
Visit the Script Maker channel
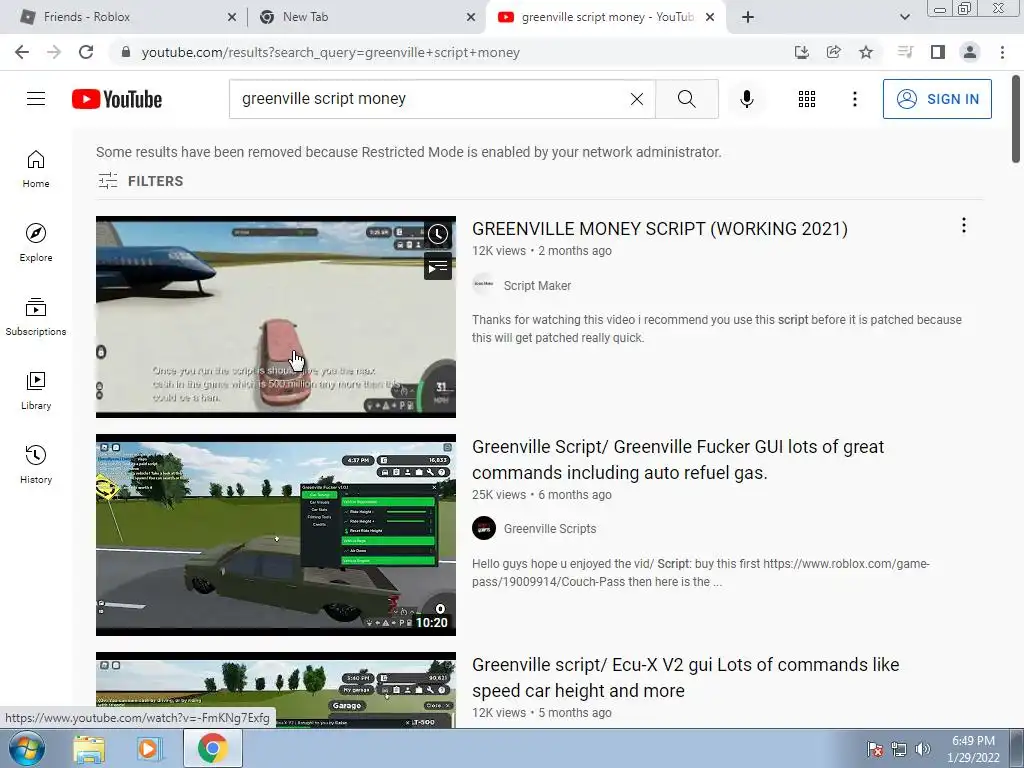pos(537,285)
